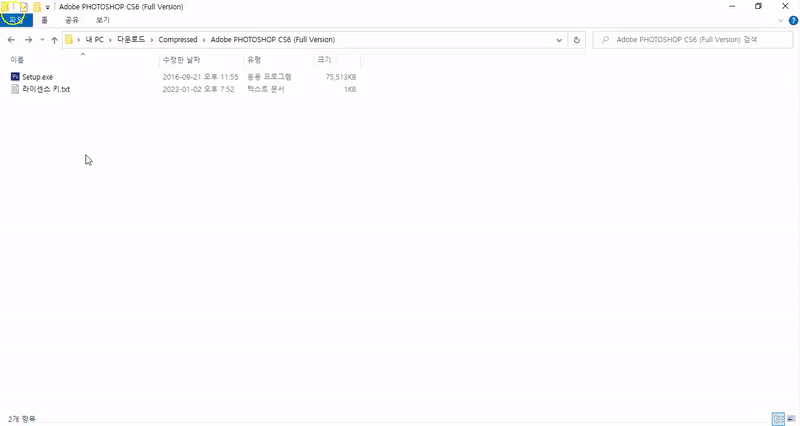Click the new folder icon in quick access toolbar
This screenshot has height=426, width=800.
click(37, 7)
